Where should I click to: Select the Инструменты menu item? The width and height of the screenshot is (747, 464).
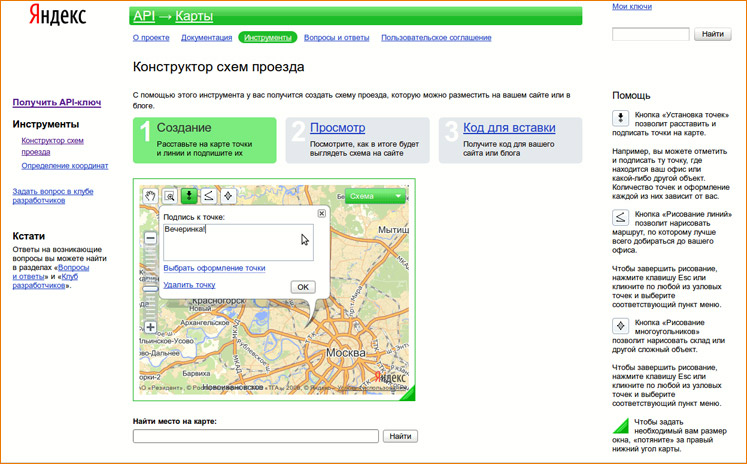pos(268,38)
